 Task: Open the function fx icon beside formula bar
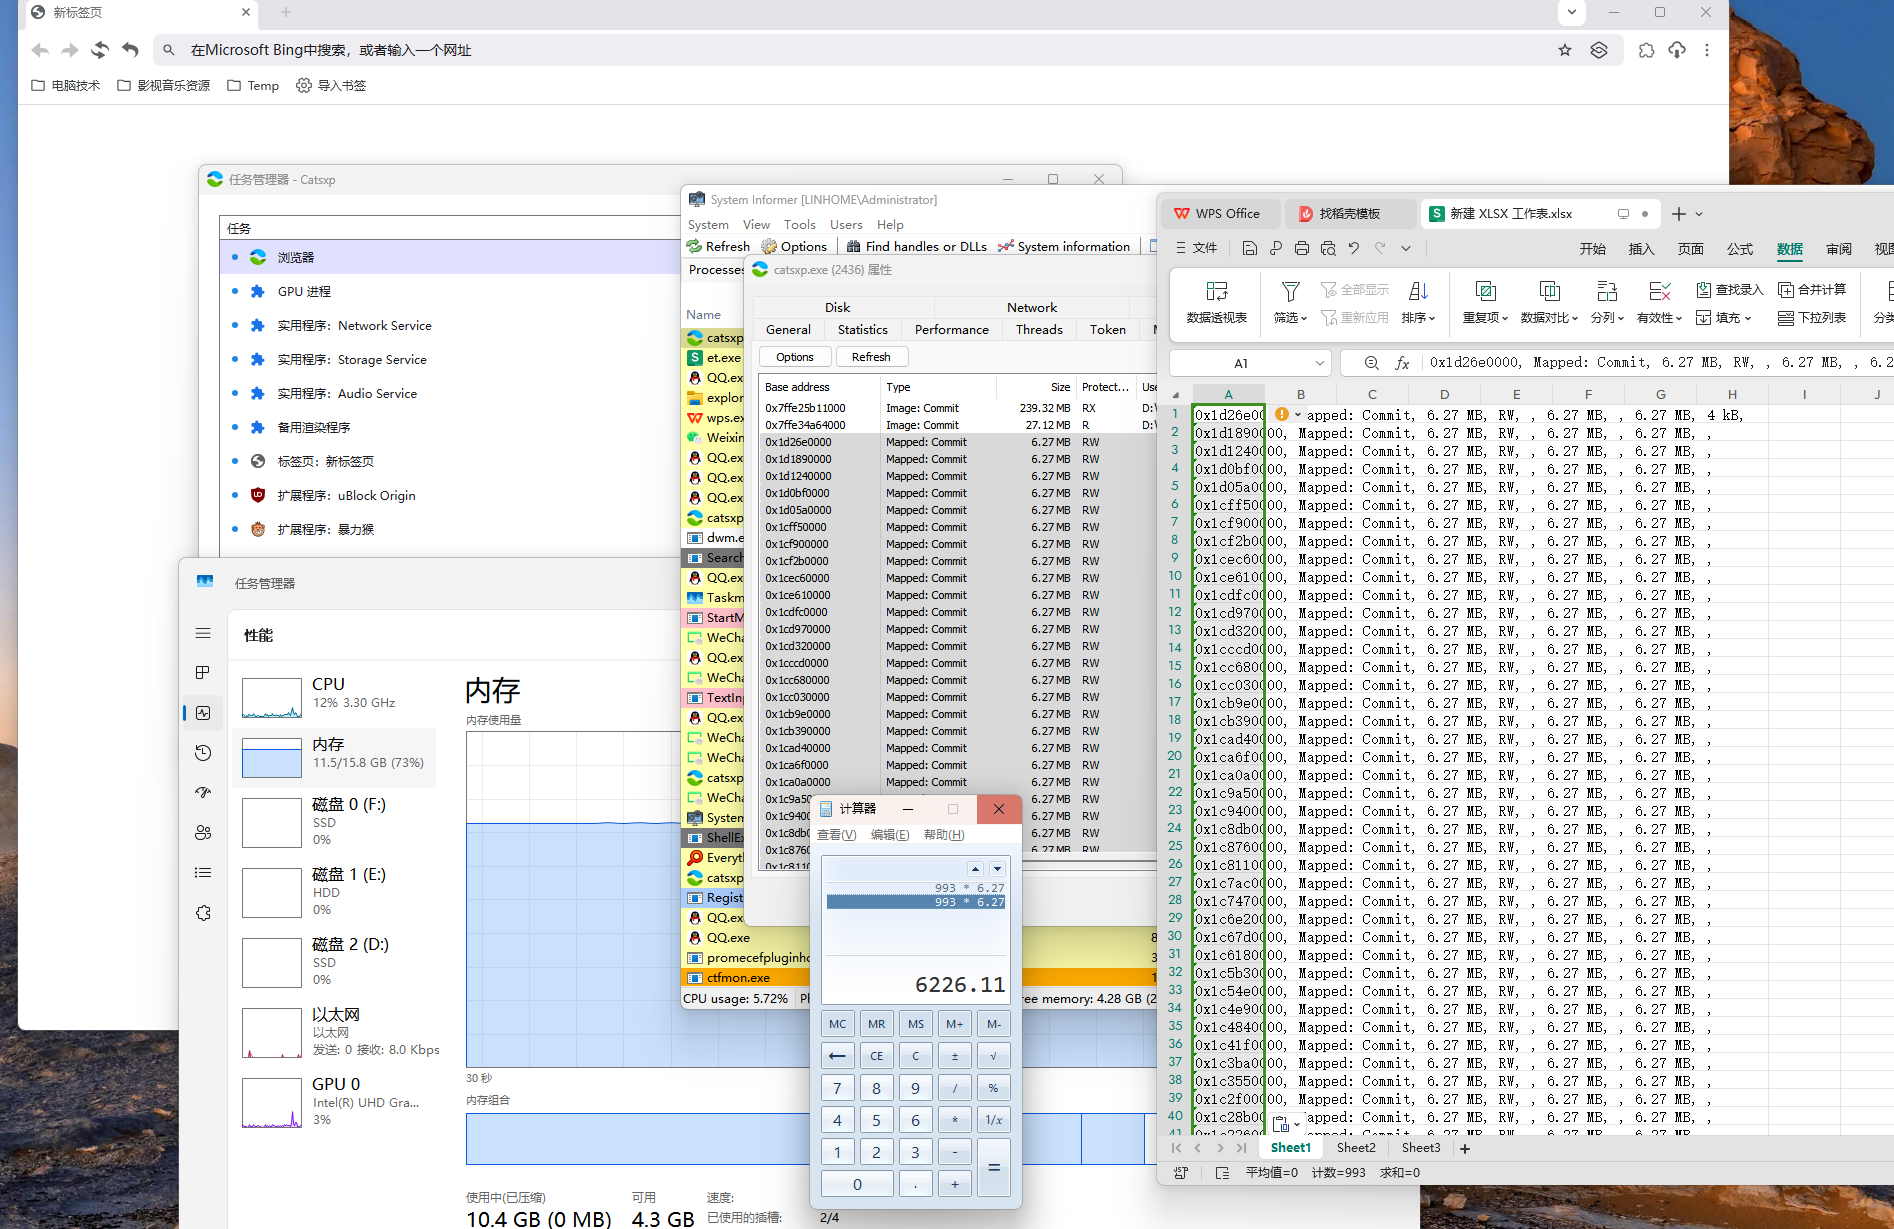pos(1402,363)
